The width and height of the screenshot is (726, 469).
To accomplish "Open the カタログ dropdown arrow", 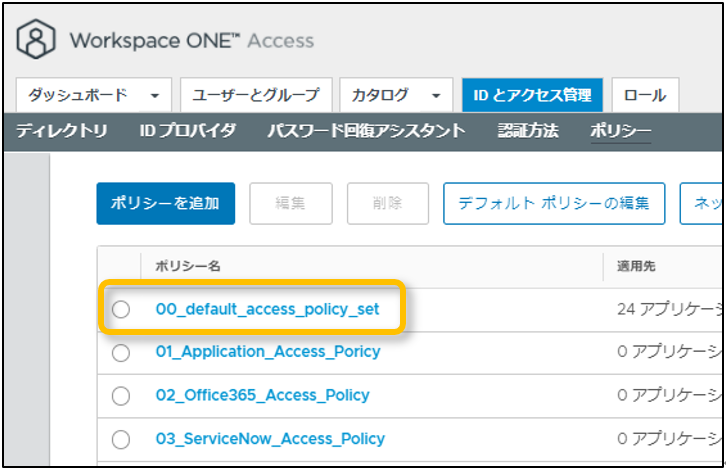I will click(436, 96).
